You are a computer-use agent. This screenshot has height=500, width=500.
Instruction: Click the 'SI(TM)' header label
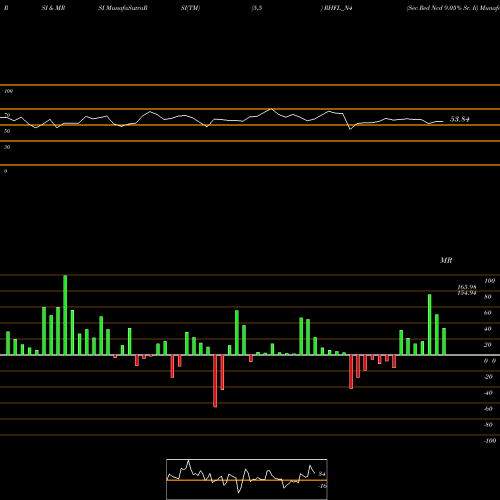click(190, 8)
